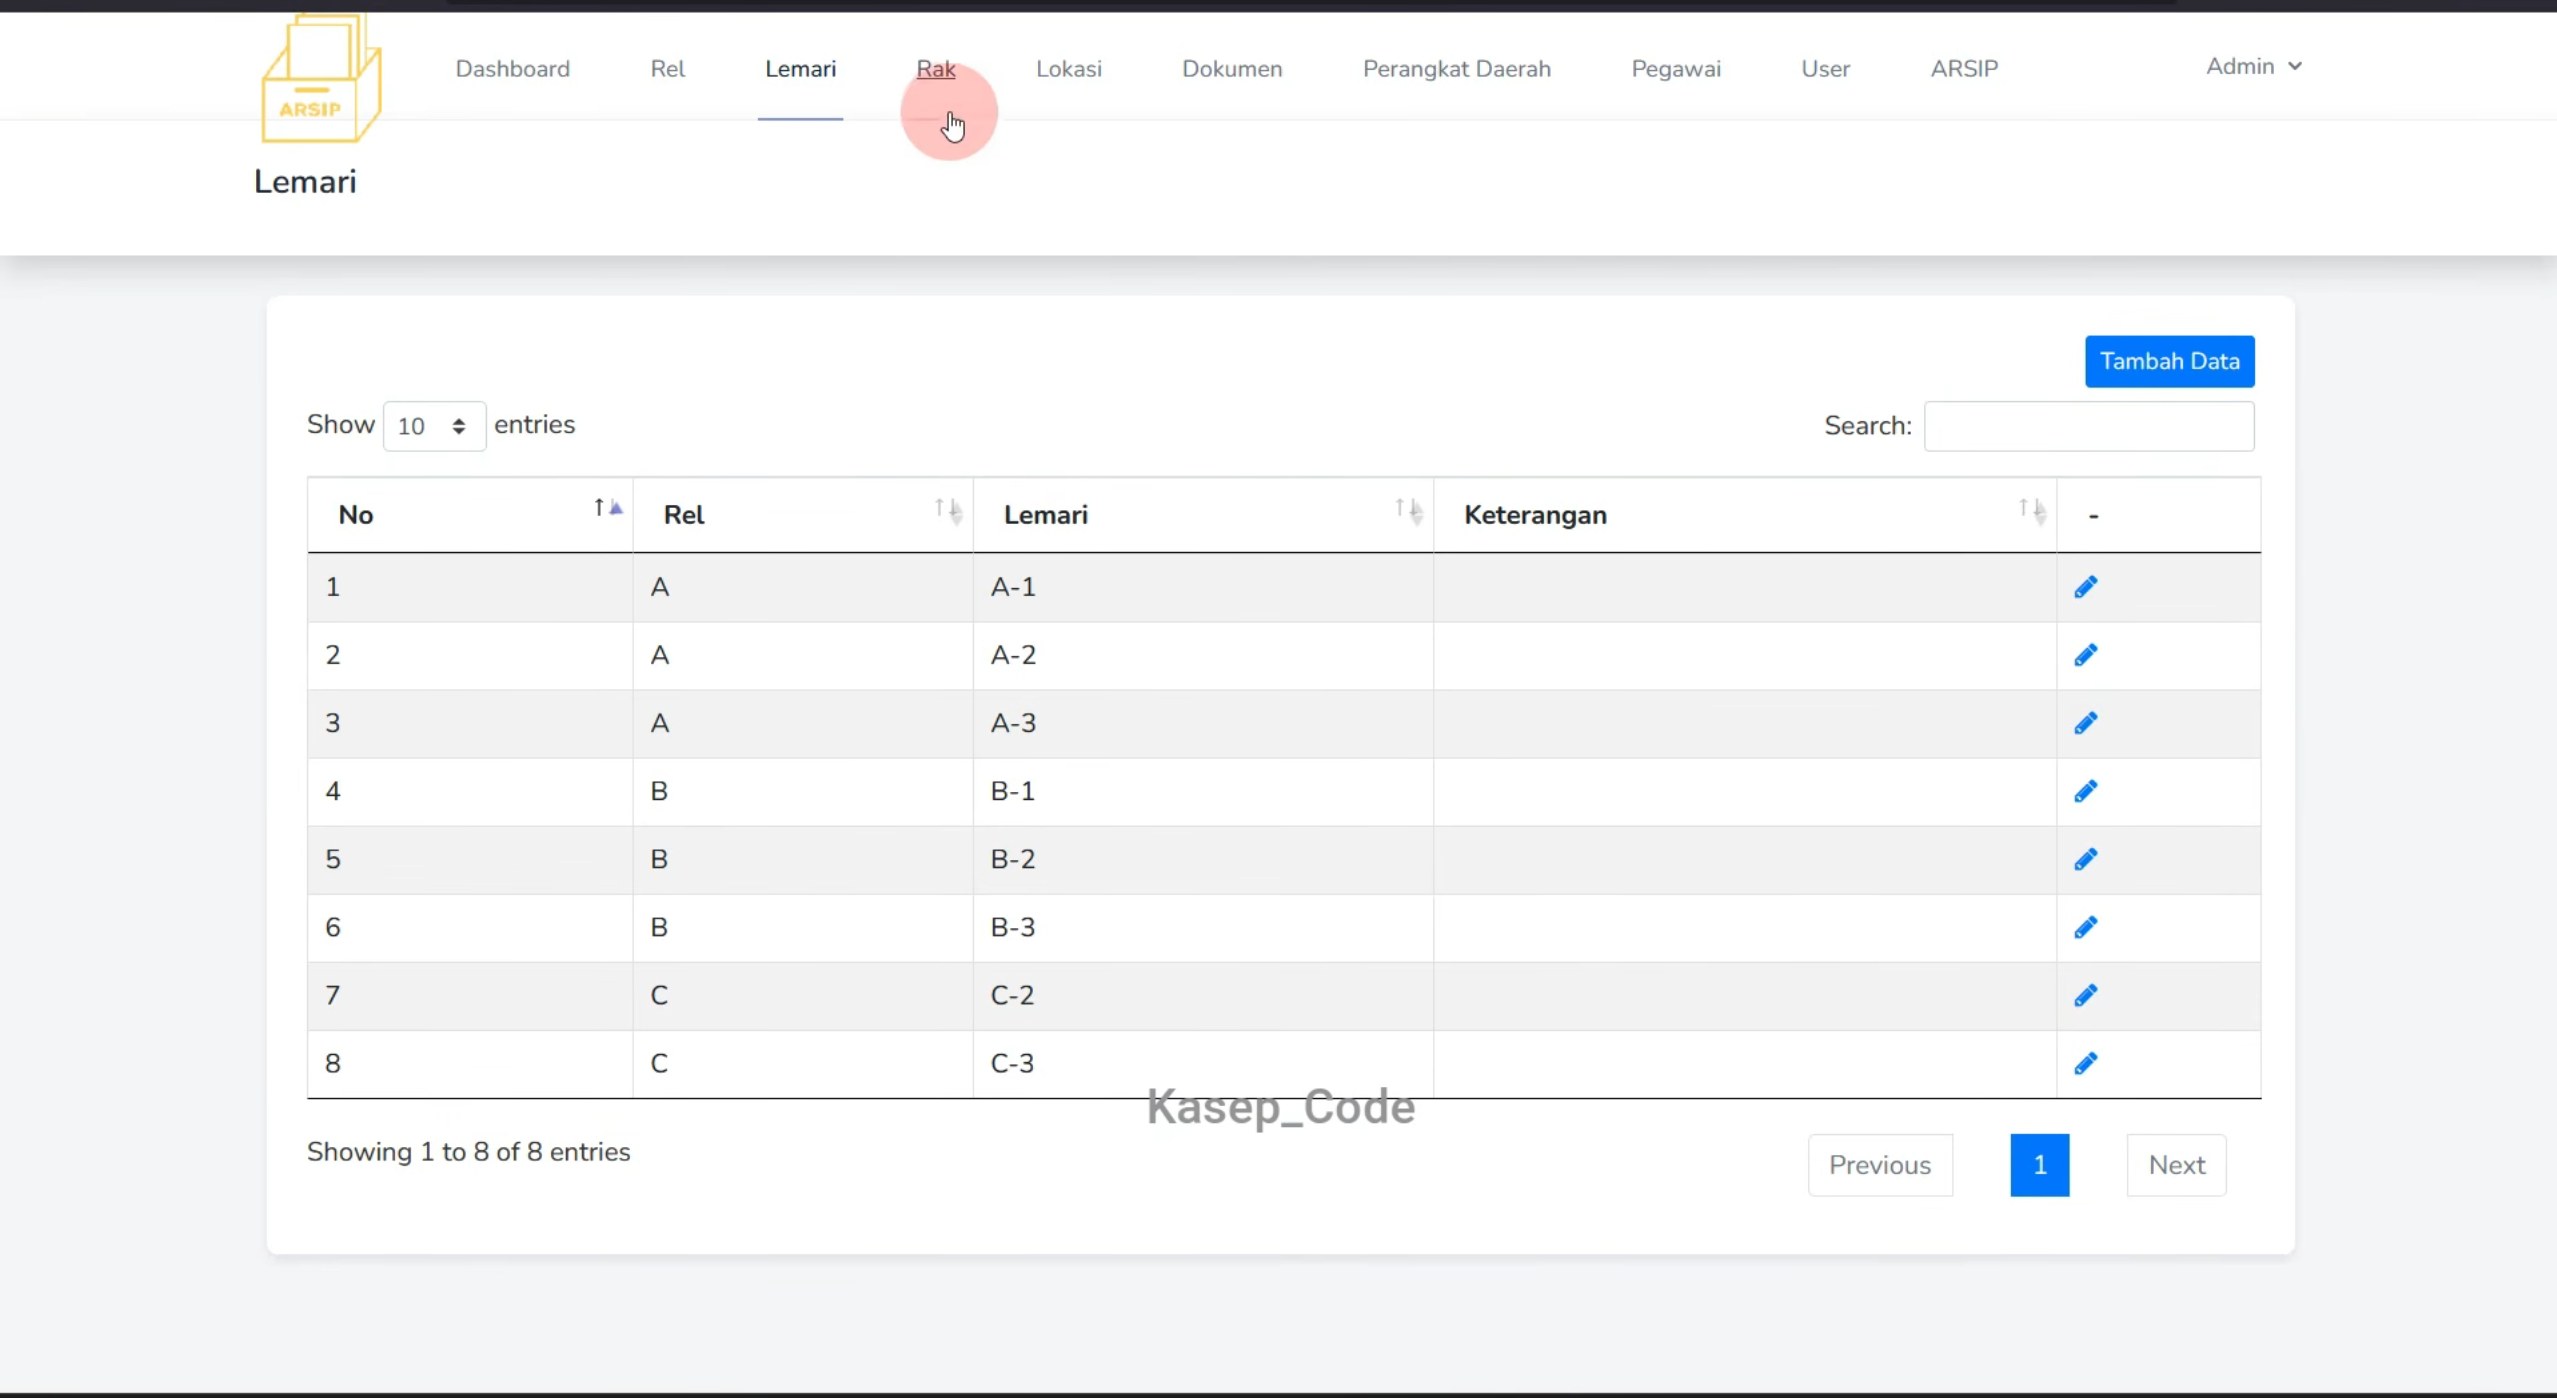Go to Previous page of table
Viewport: 2557px width, 1398px height.
1879,1165
